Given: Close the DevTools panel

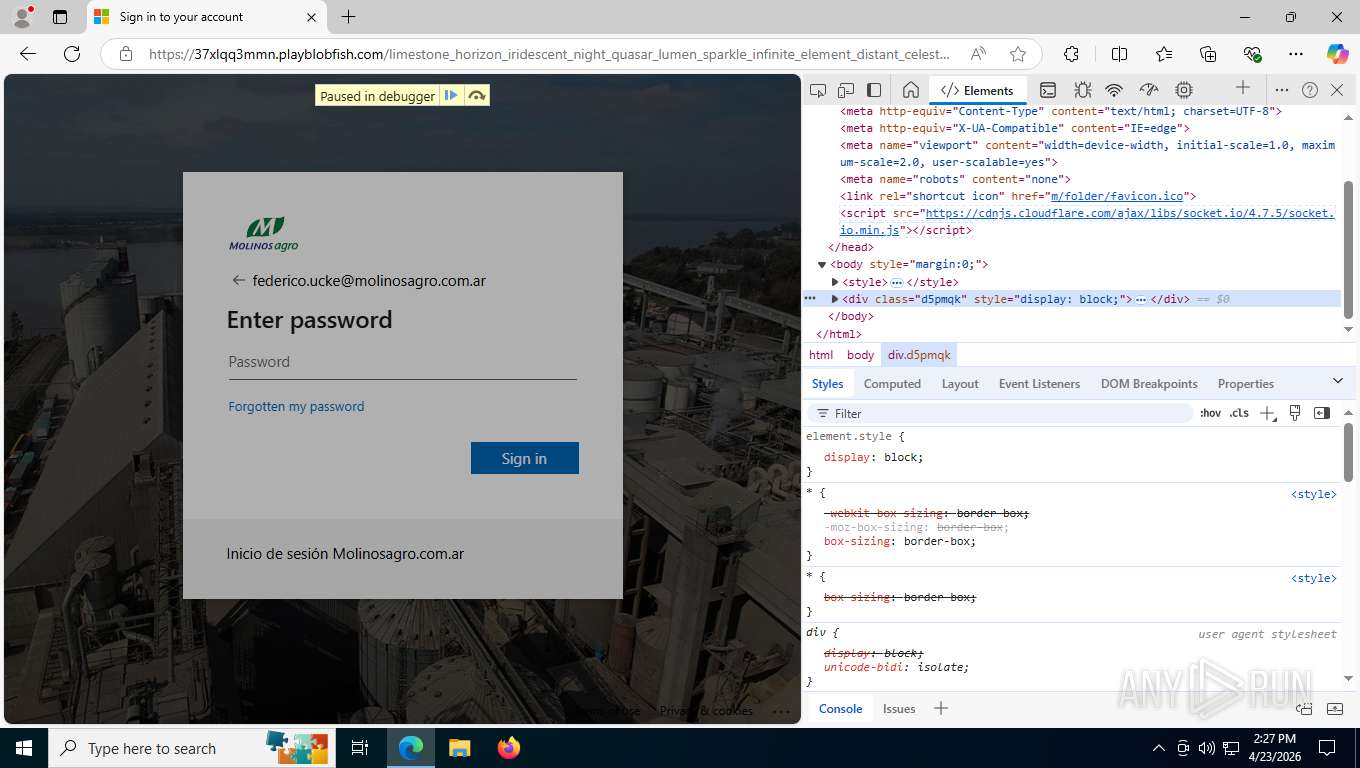Looking at the screenshot, I should pyautogui.click(x=1337, y=90).
